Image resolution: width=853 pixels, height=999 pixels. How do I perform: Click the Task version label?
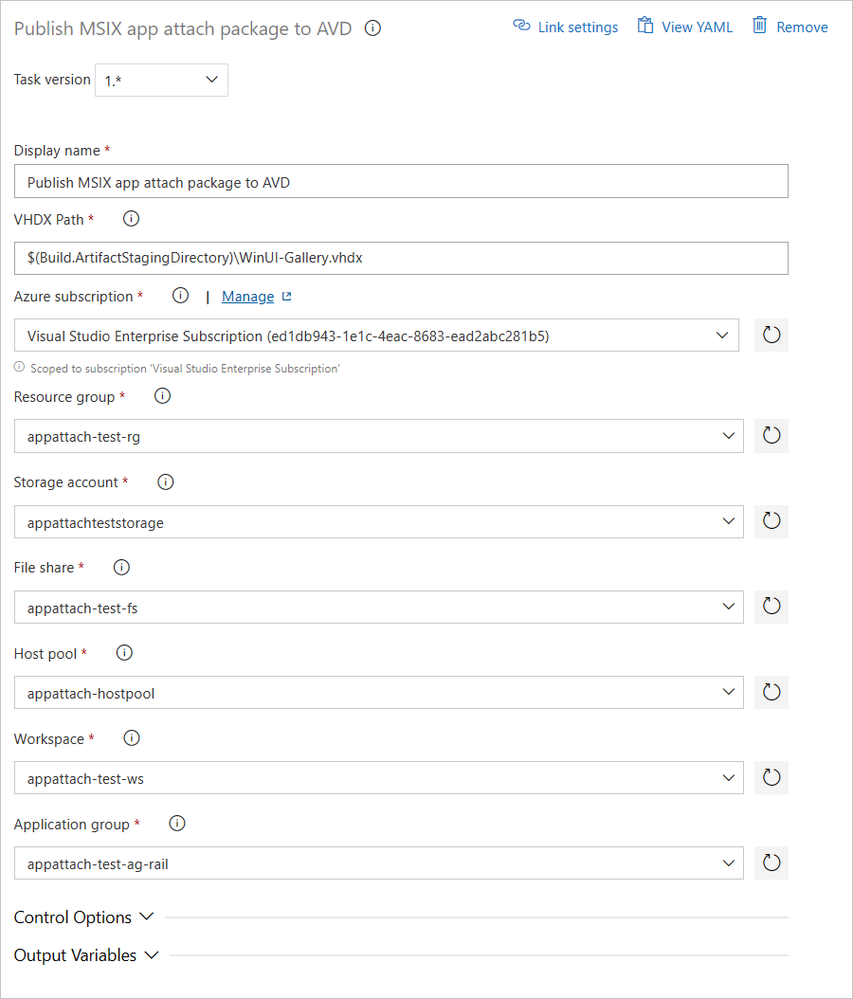pyautogui.click(x=52, y=80)
